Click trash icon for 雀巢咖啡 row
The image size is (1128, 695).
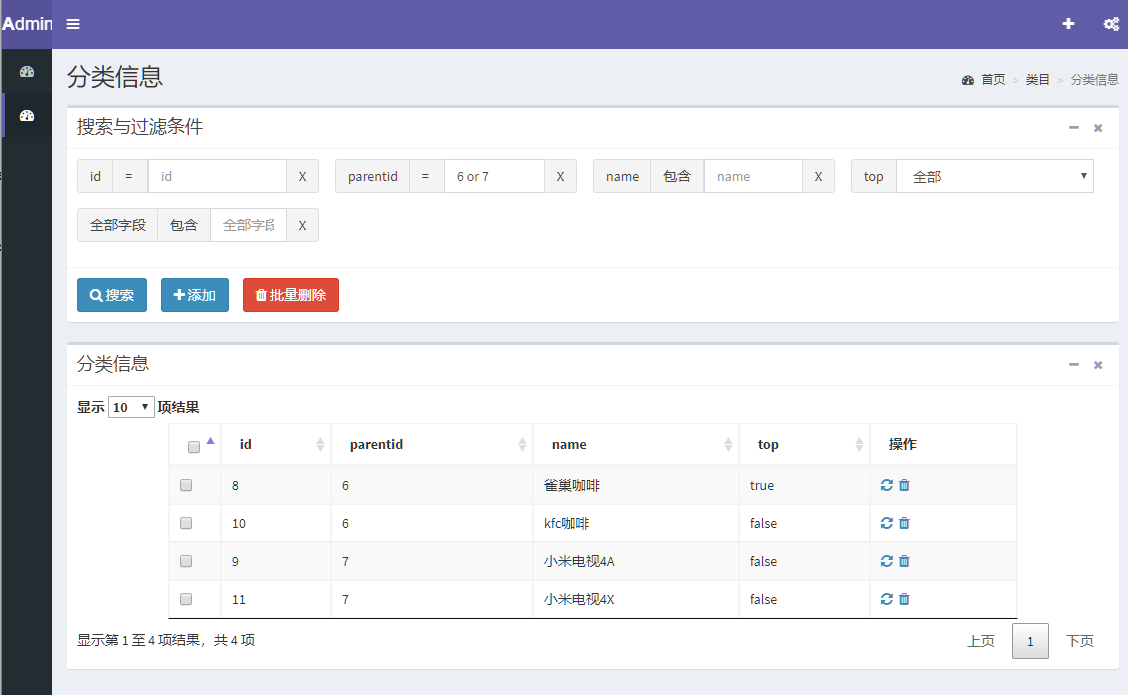click(x=904, y=485)
